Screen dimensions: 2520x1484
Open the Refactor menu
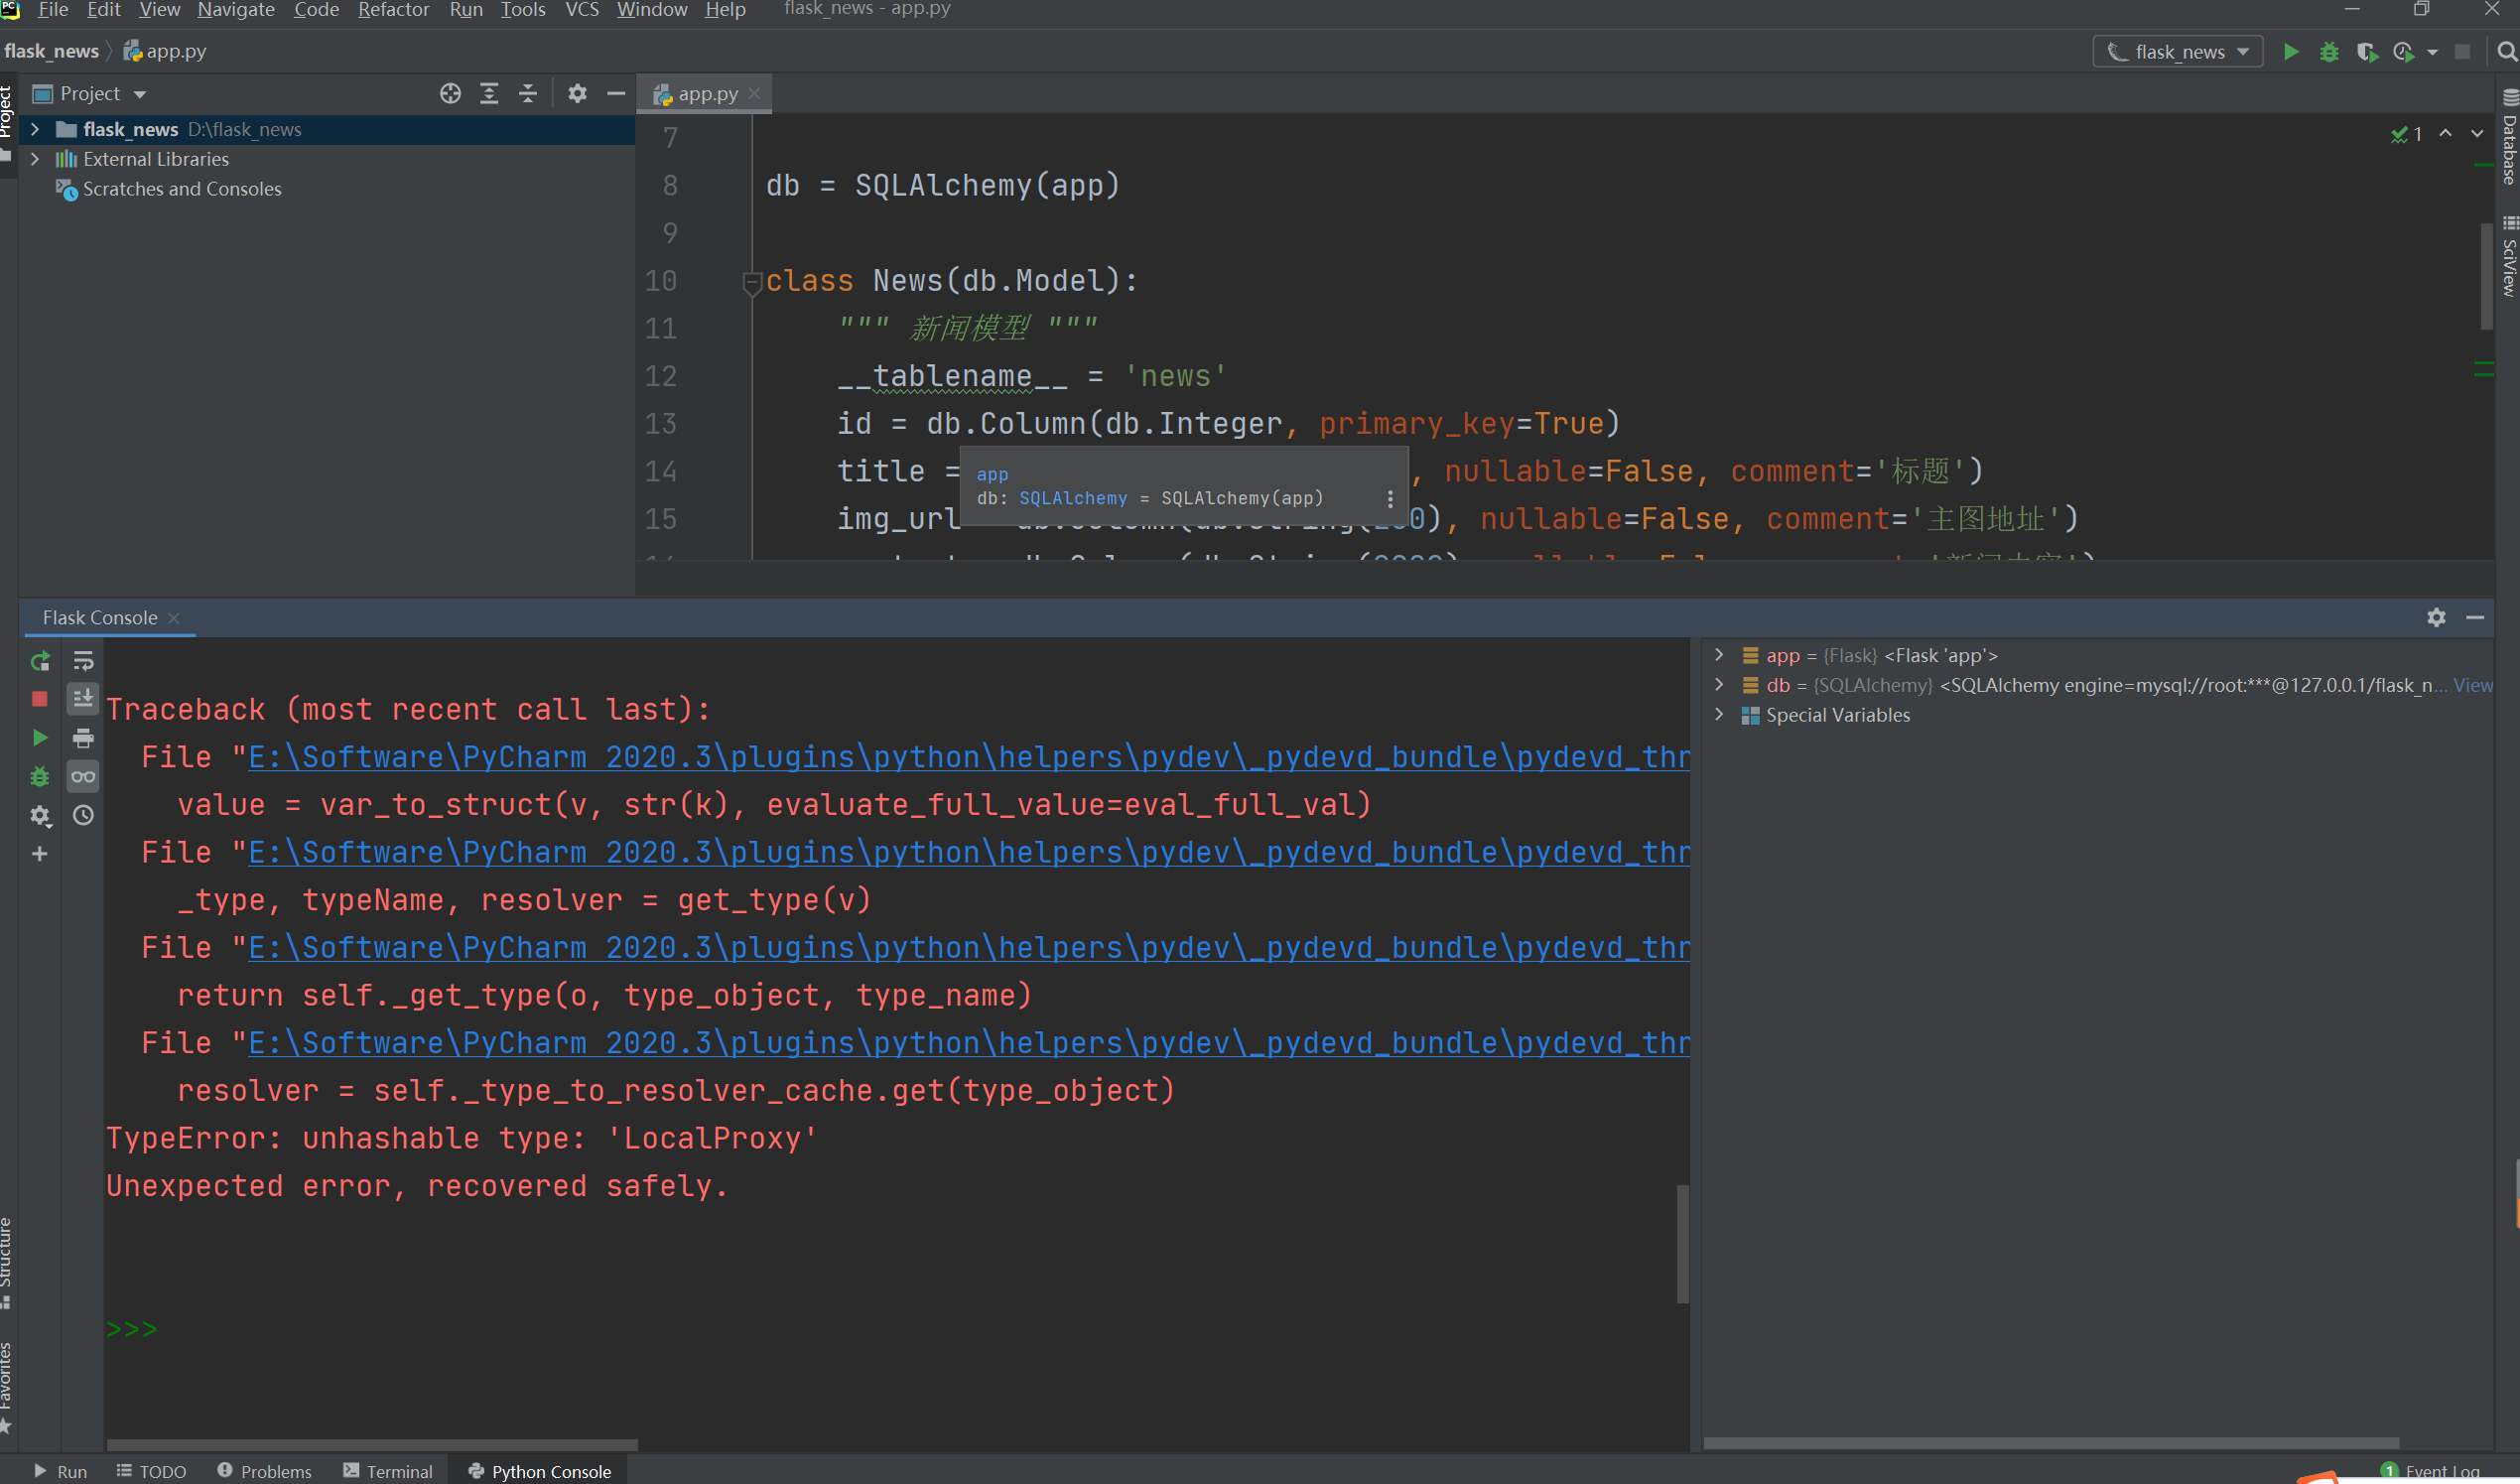coord(393,10)
